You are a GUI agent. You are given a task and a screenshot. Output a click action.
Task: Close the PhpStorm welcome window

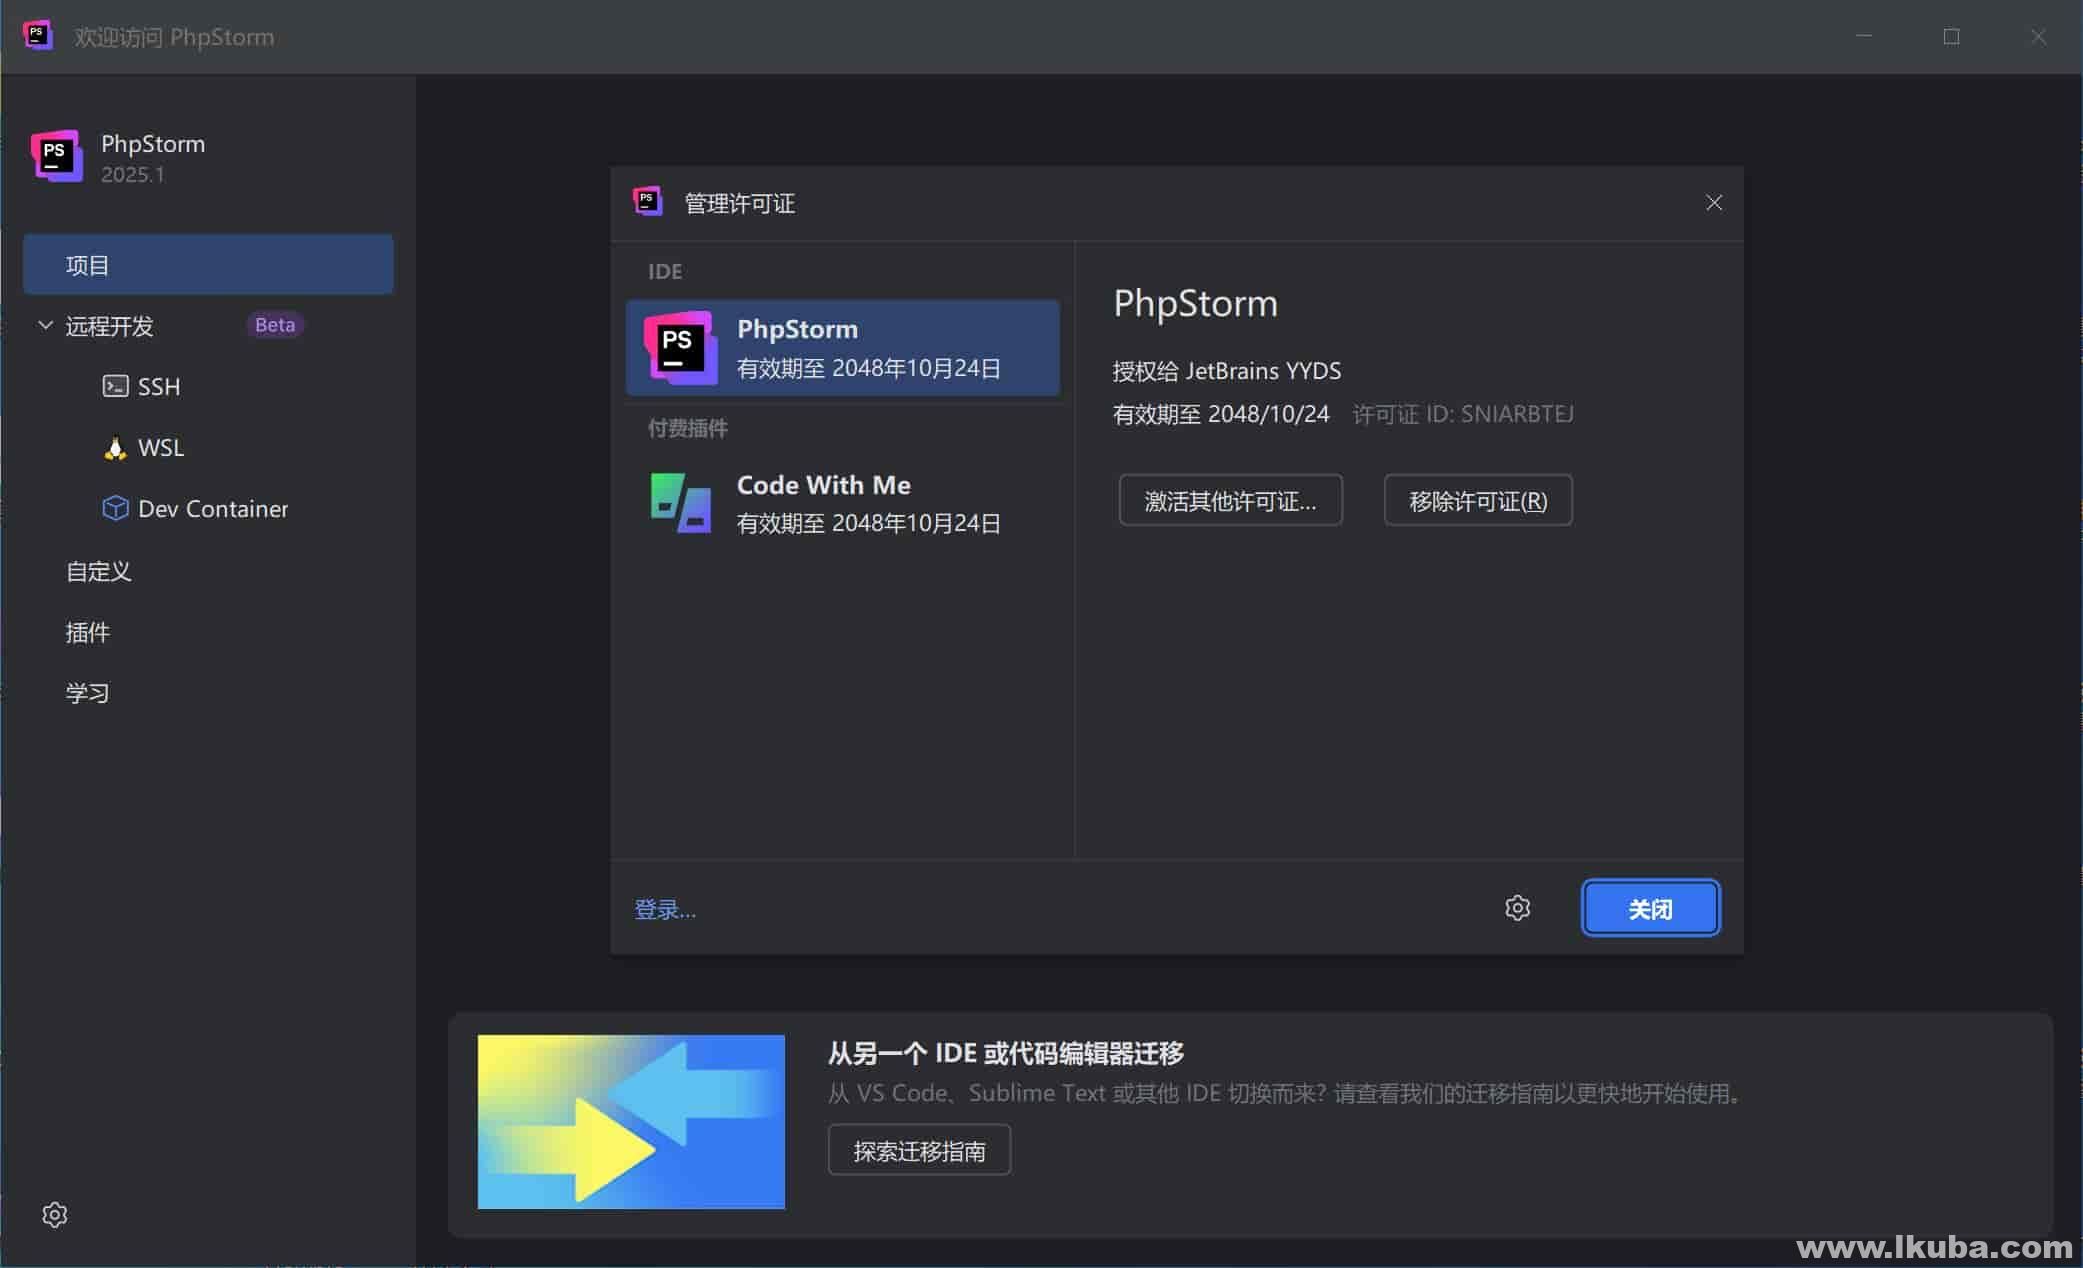coord(2038,36)
